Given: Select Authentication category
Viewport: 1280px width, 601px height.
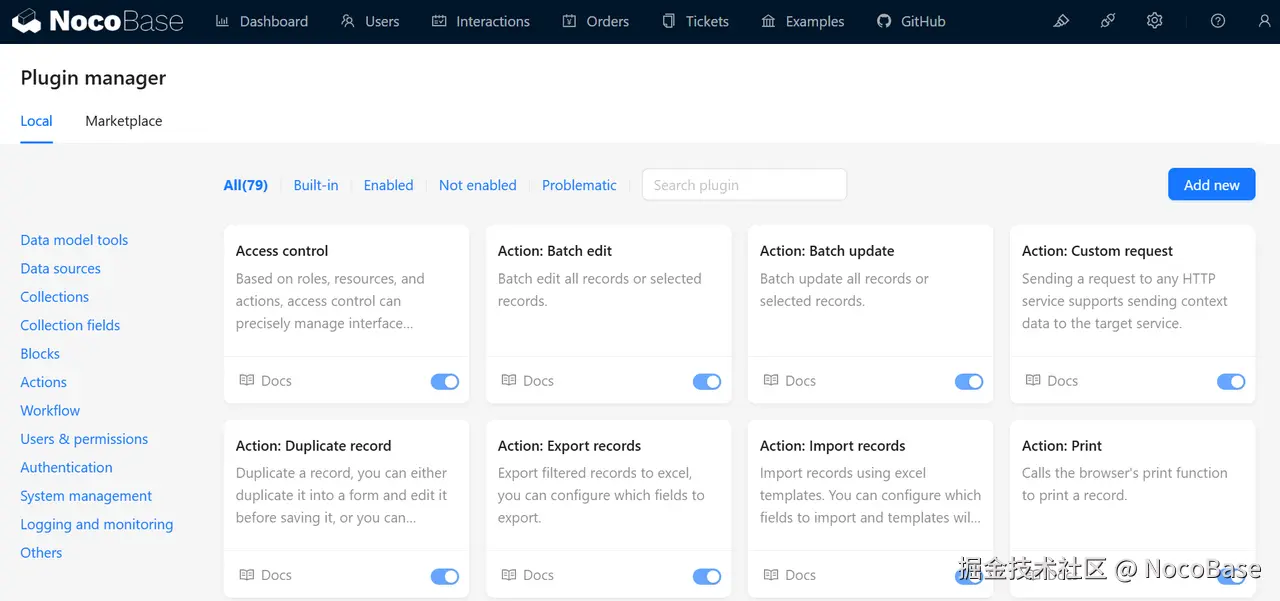Looking at the screenshot, I should [x=66, y=467].
